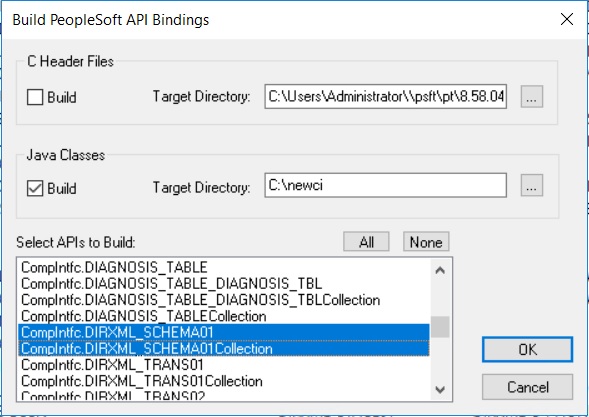Viewport: 589px width, 417px height.
Task: Select CompIntfc.DIAGNOSIS_TABLECollection entry
Action: point(224,316)
